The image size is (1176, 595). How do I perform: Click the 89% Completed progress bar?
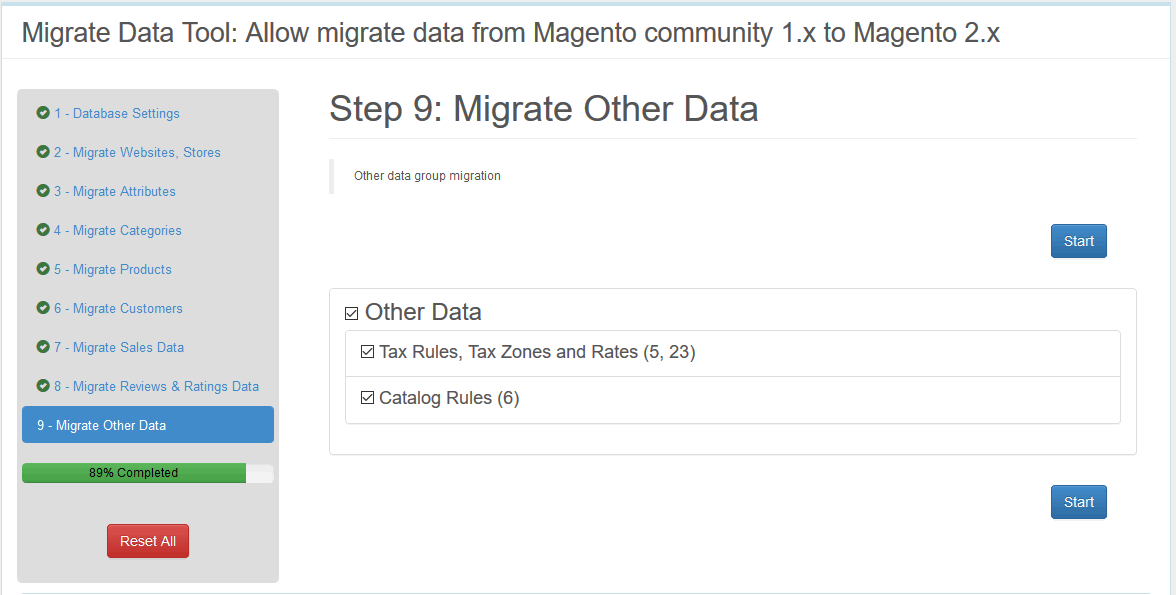click(x=147, y=473)
